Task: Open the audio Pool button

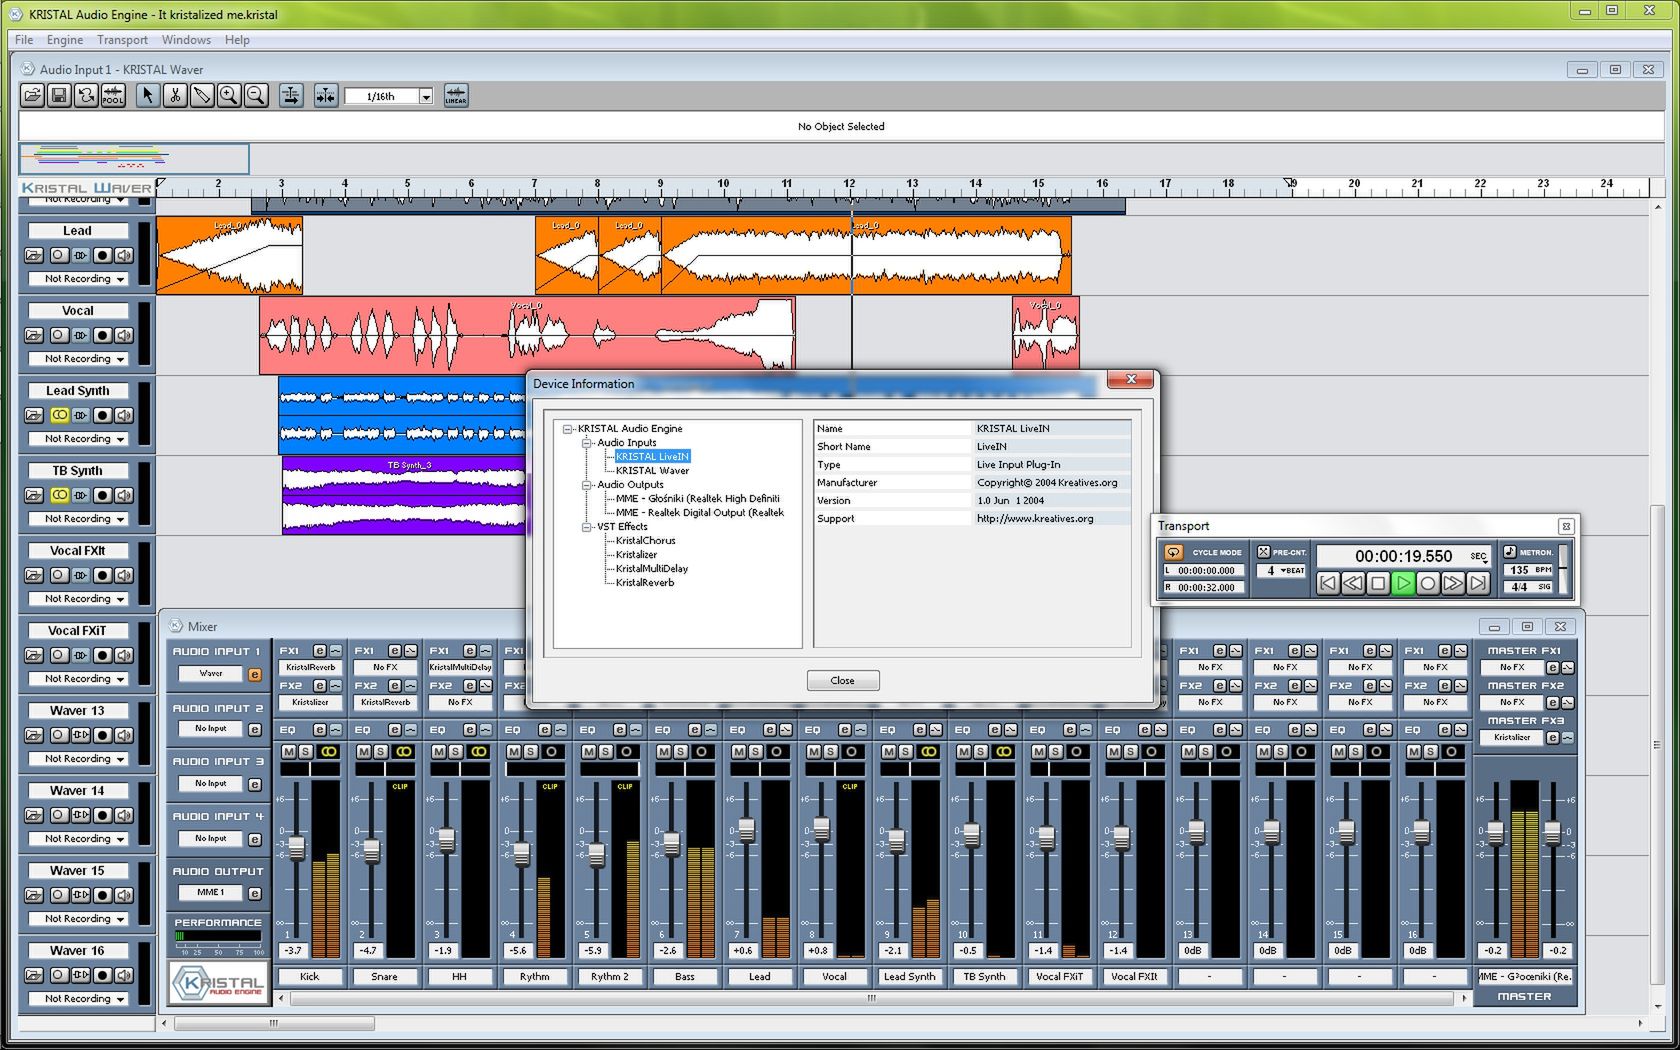Action: coord(113,96)
